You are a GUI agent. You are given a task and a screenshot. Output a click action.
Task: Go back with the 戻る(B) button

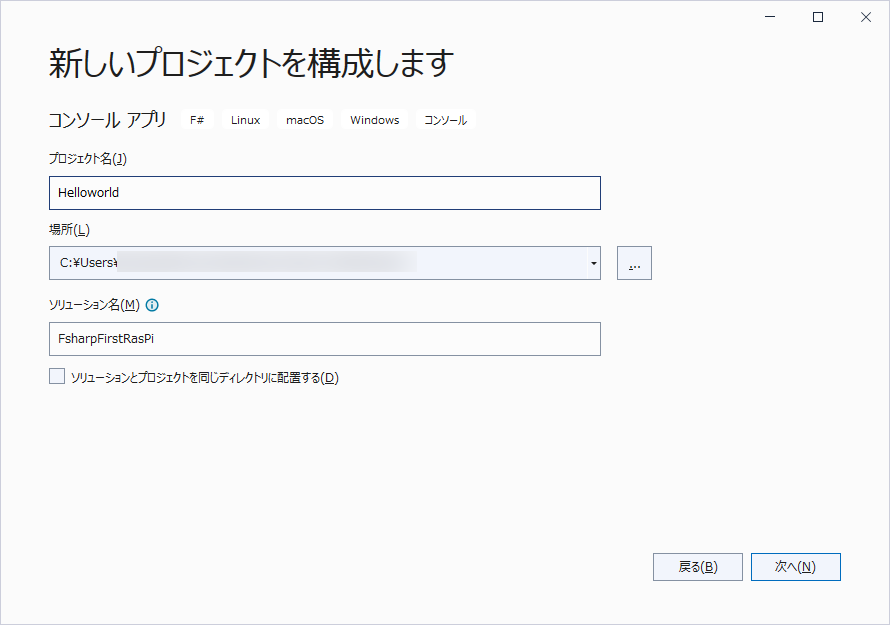697,567
